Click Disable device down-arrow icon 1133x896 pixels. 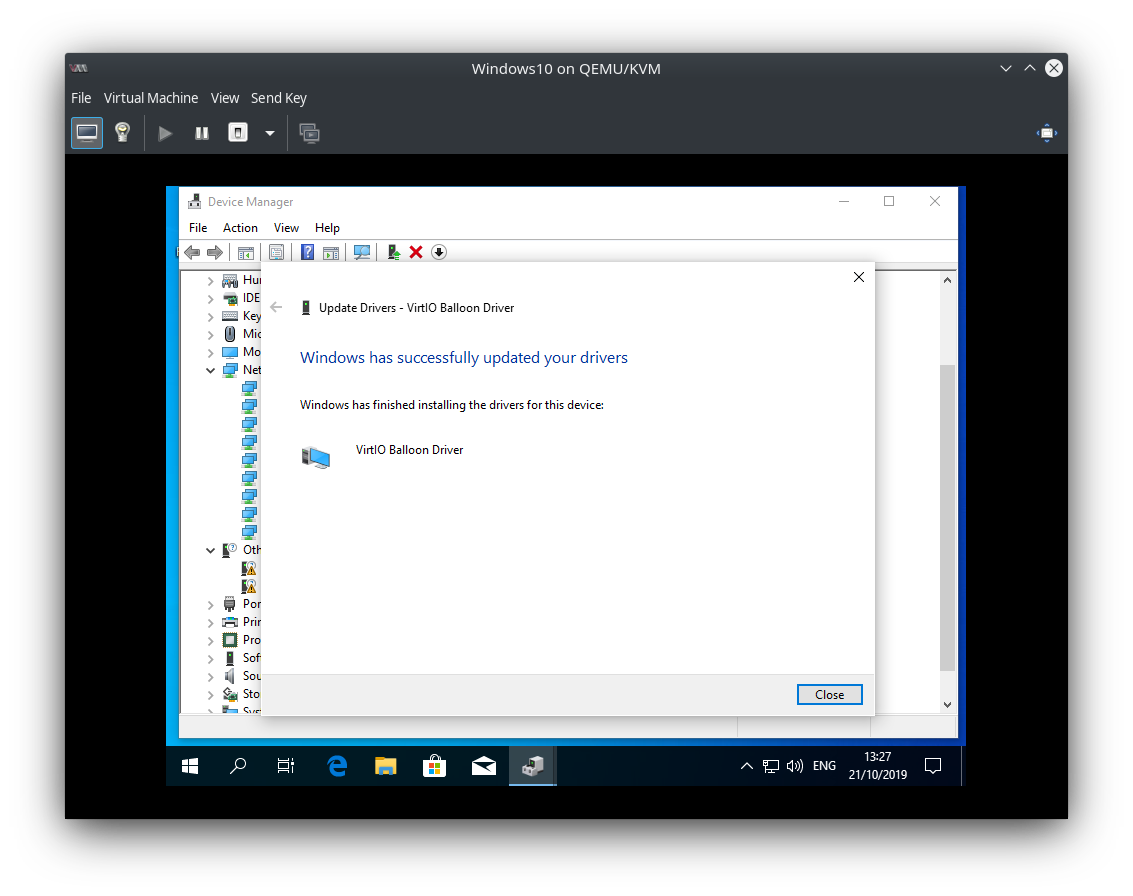click(x=439, y=252)
